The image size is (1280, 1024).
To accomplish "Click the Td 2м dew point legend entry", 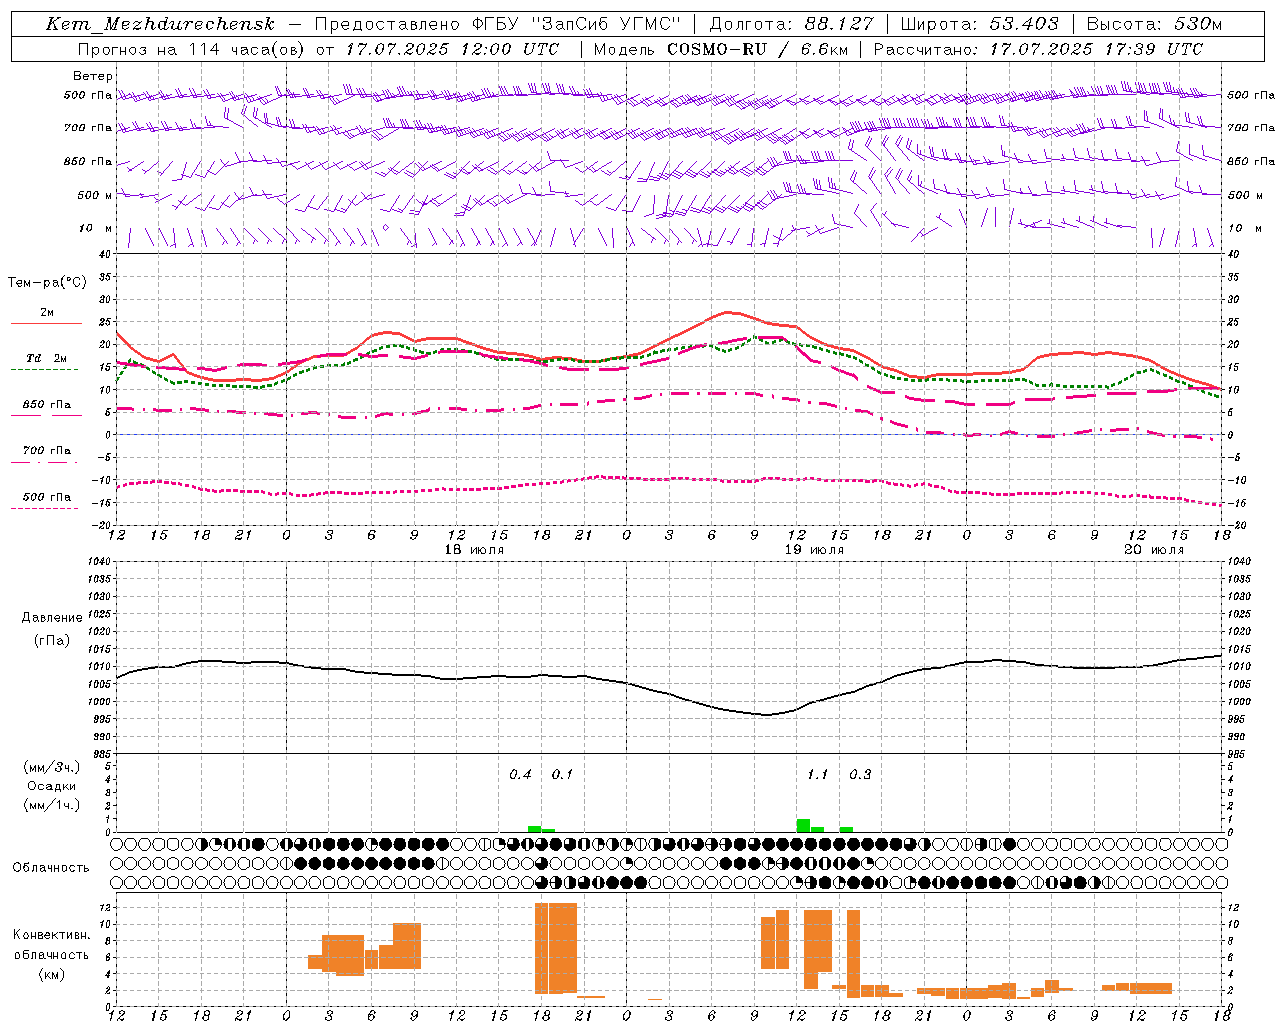I will click(46, 358).
